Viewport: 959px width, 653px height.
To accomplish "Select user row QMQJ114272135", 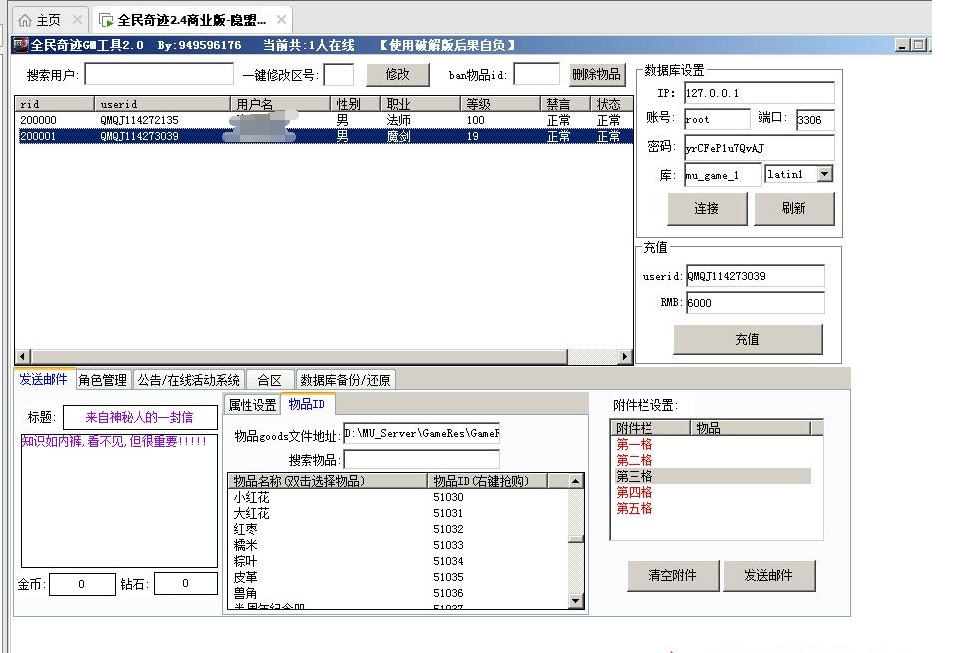I will 139,120.
